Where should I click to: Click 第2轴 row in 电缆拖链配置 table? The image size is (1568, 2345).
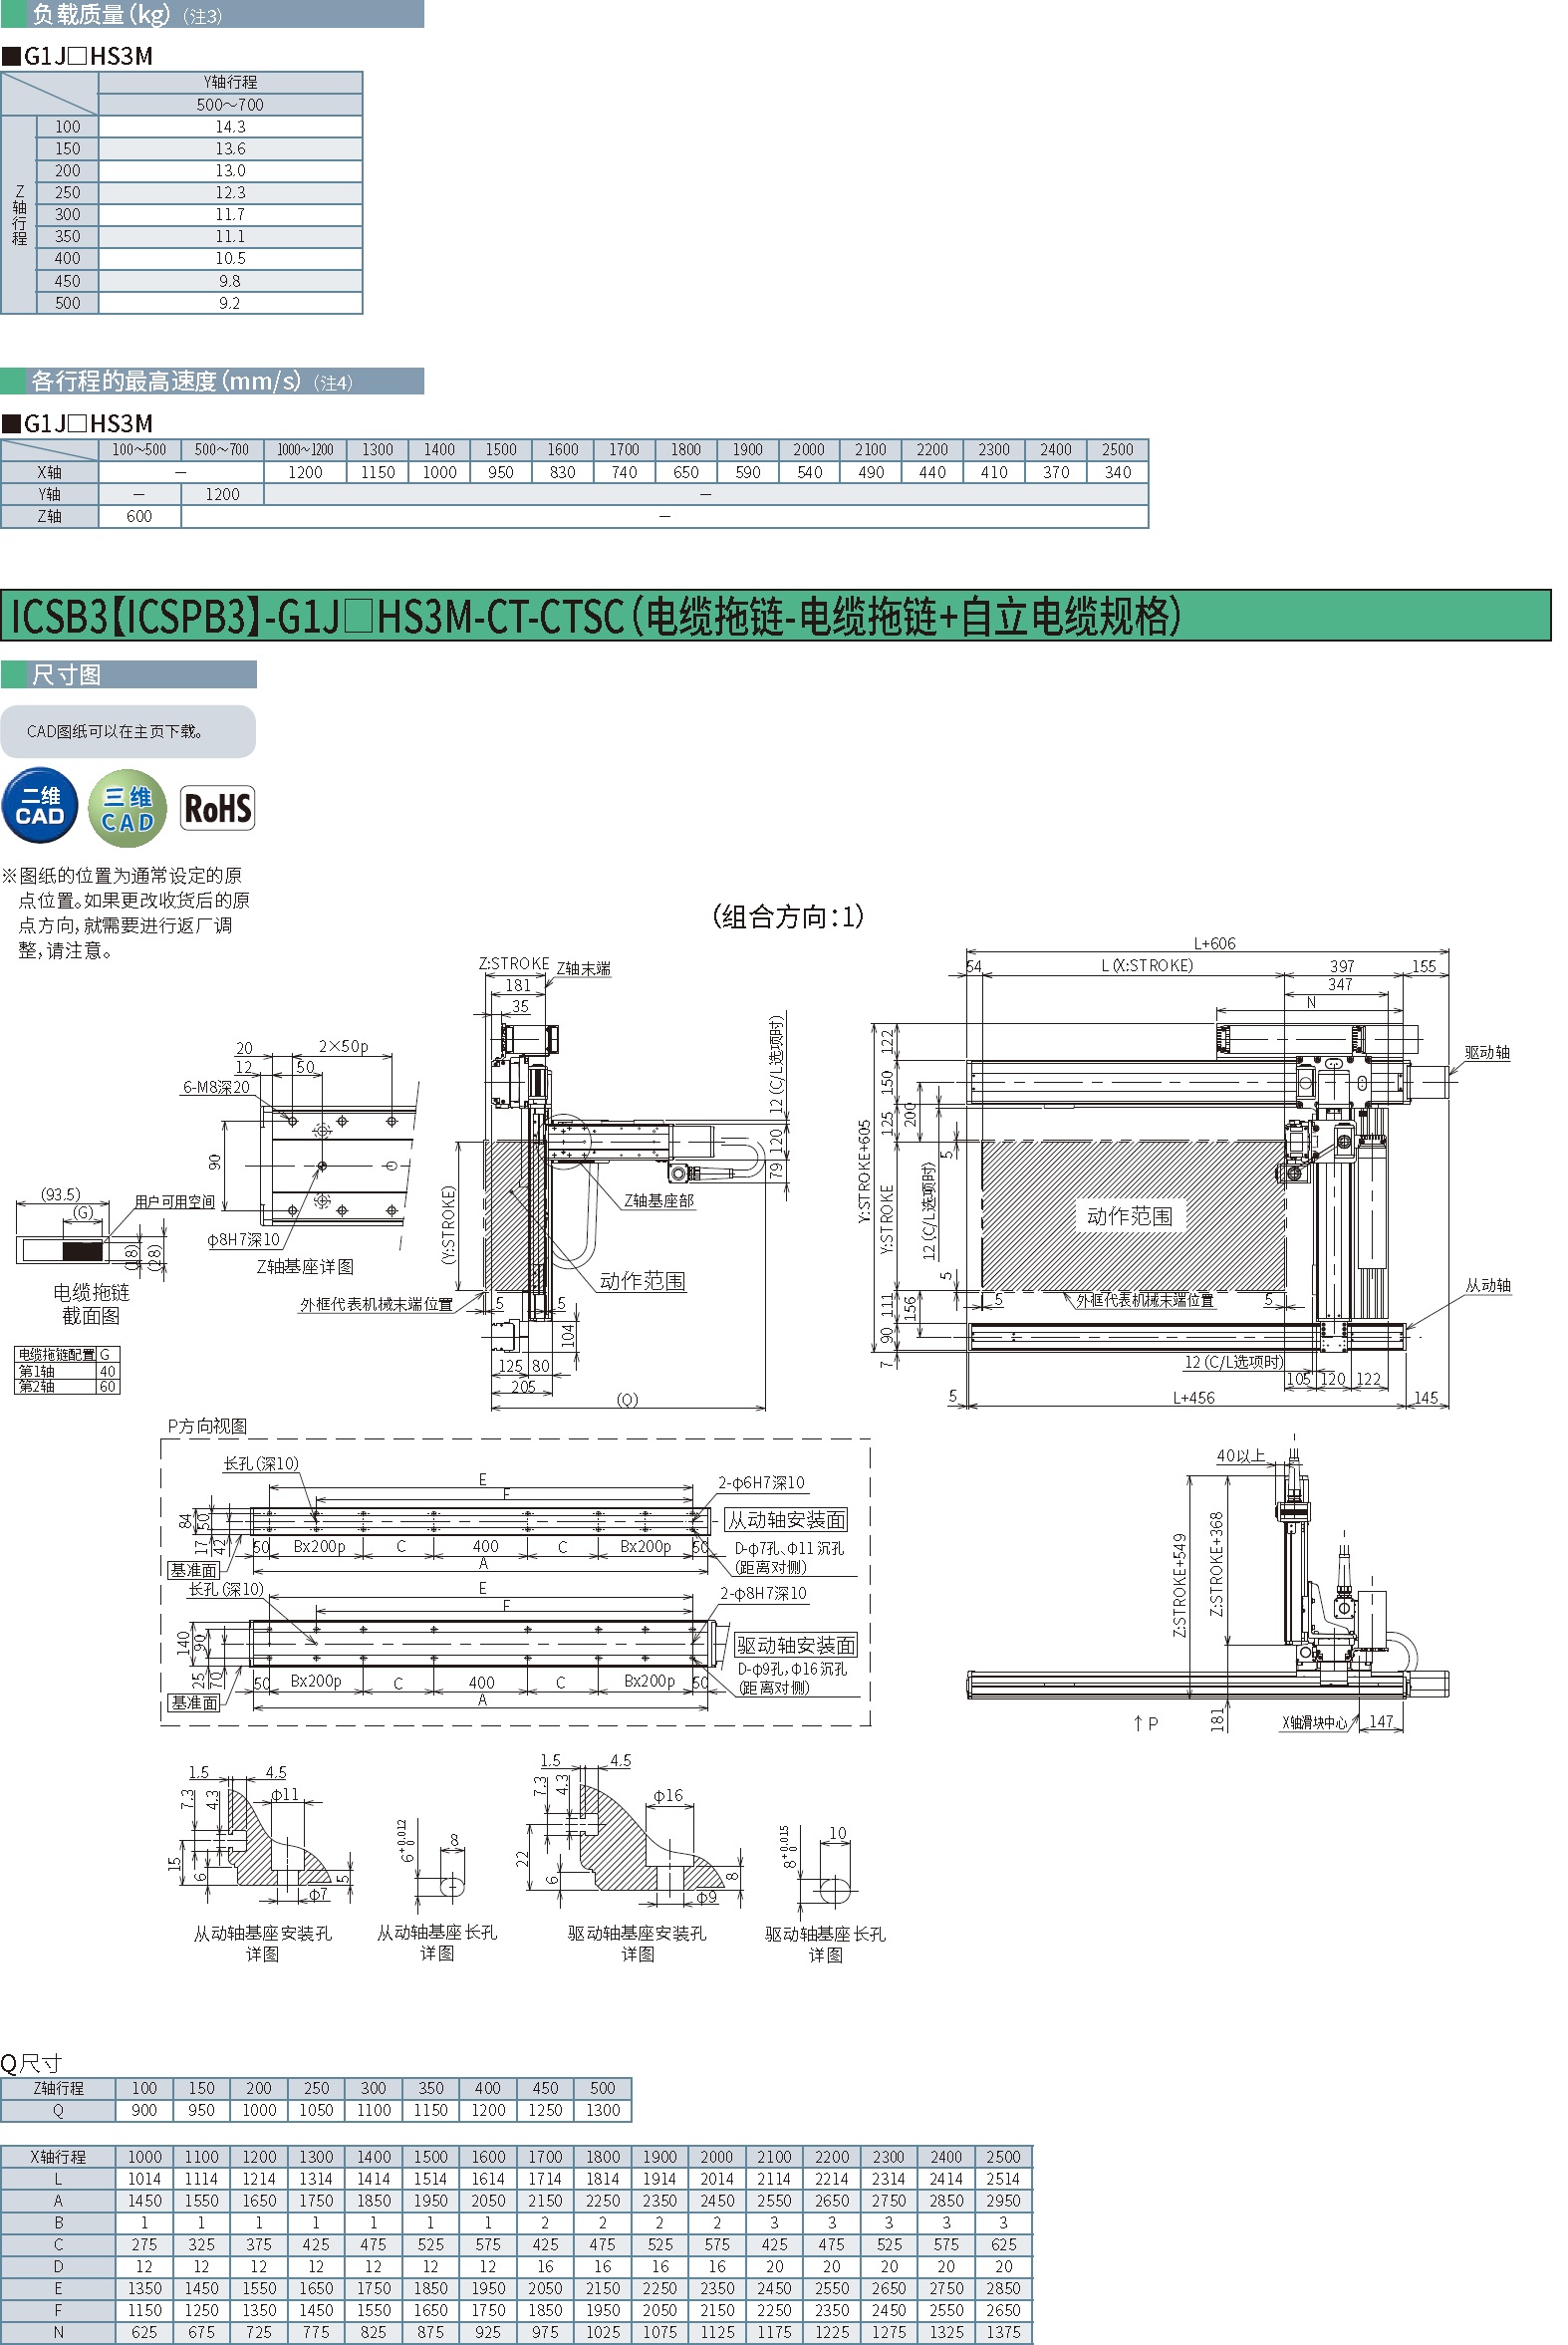[x=67, y=1386]
